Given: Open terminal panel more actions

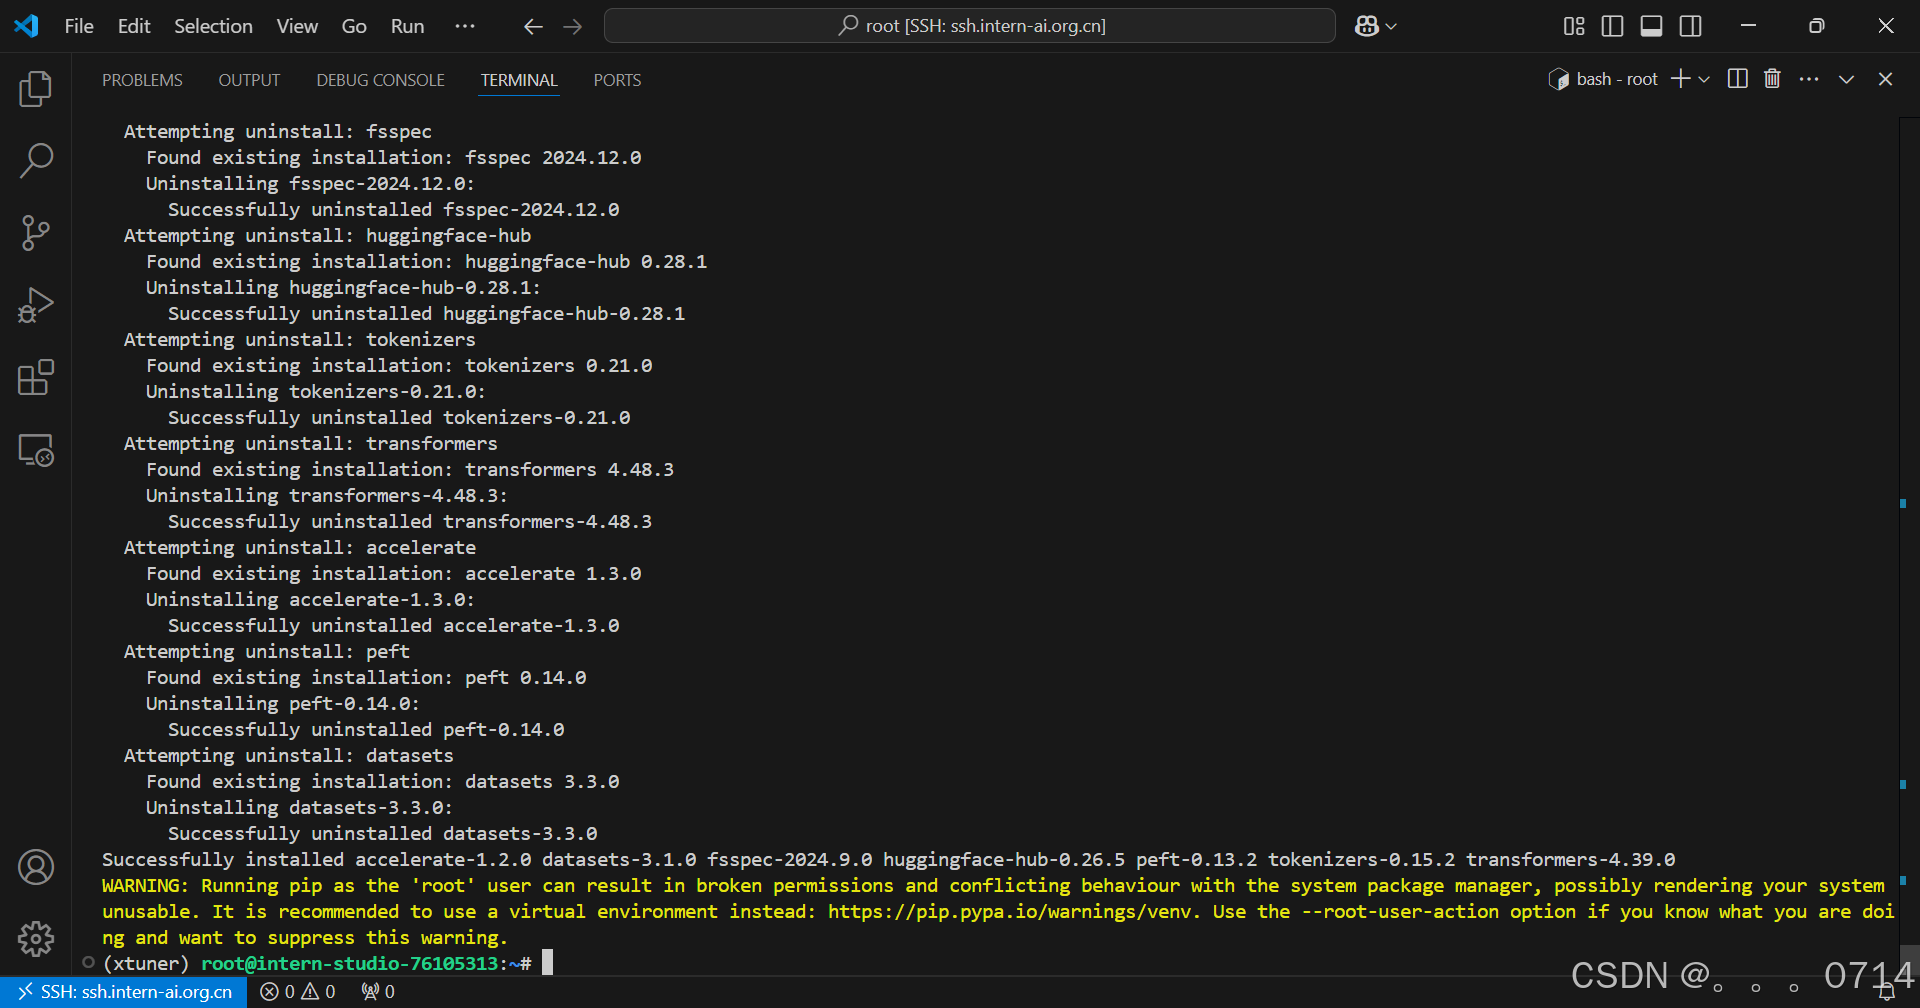Looking at the screenshot, I should pyautogui.click(x=1809, y=79).
